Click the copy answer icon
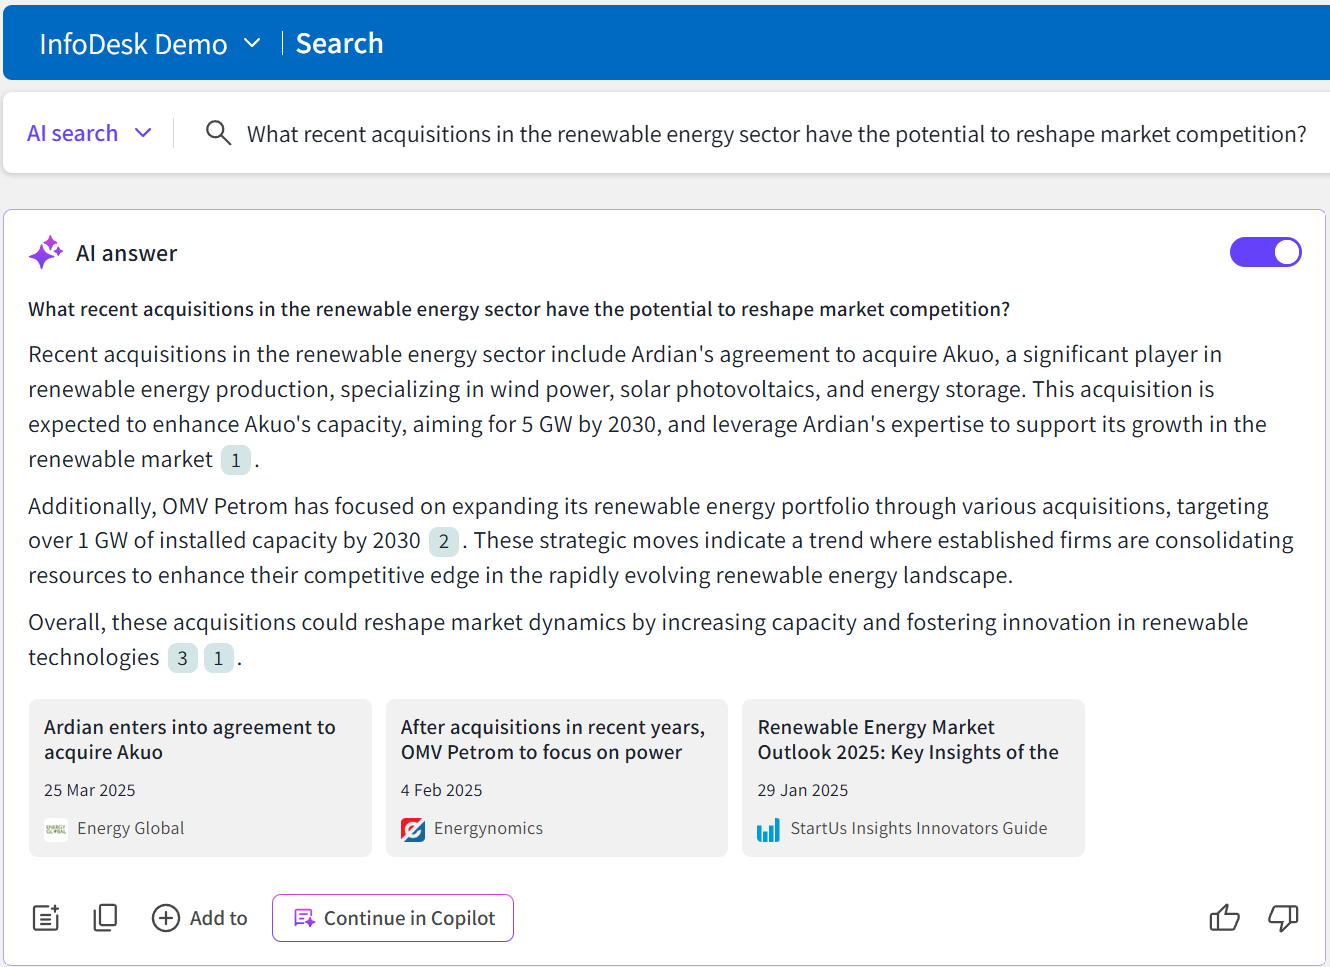1330x967 pixels. [105, 918]
